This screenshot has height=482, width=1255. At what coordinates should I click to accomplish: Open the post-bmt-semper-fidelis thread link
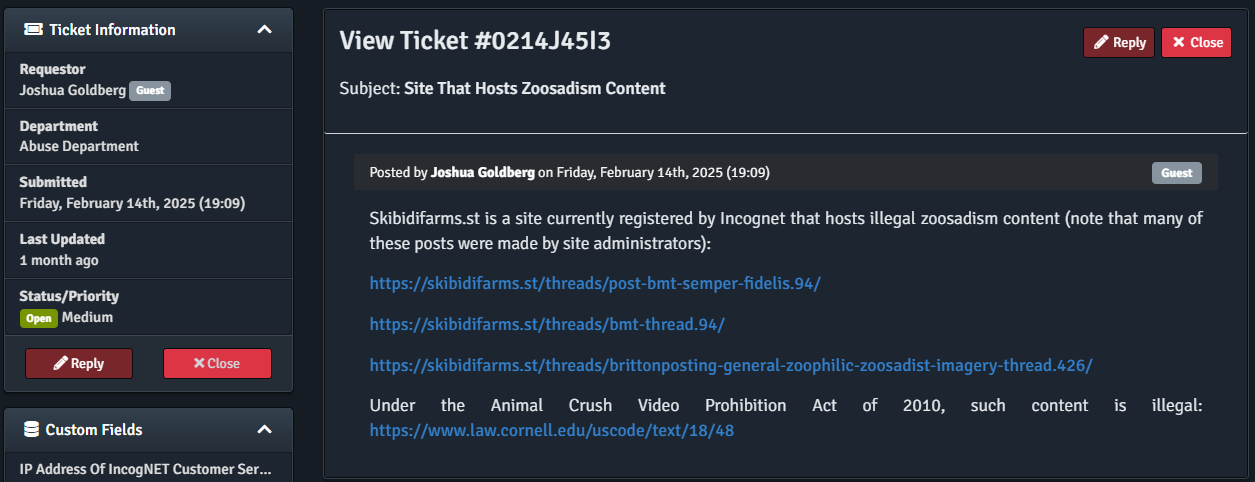595,283
